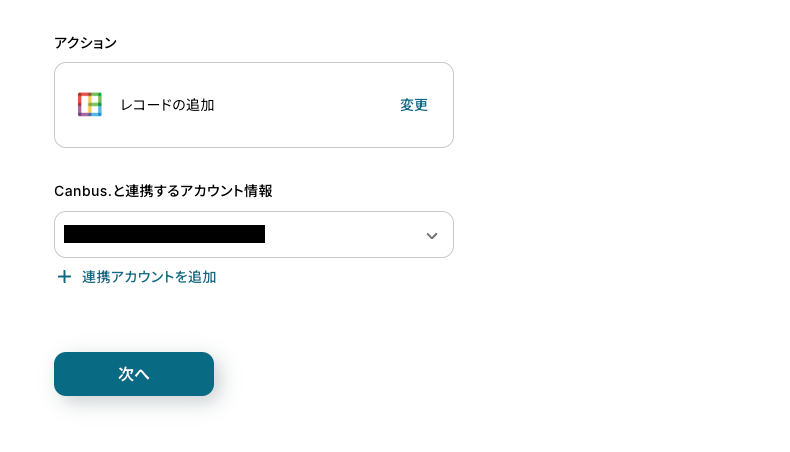Image resolution: width=790 pixels, height=452 pixels.
Task: Click the Canbus colorful grid app icon
Action: (90, 105)
